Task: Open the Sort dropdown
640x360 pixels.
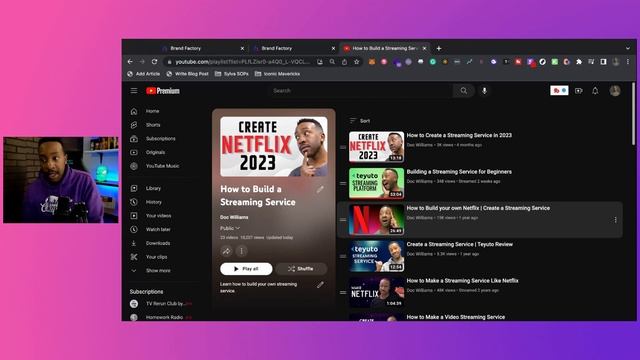Action: [x=360, y=121]
